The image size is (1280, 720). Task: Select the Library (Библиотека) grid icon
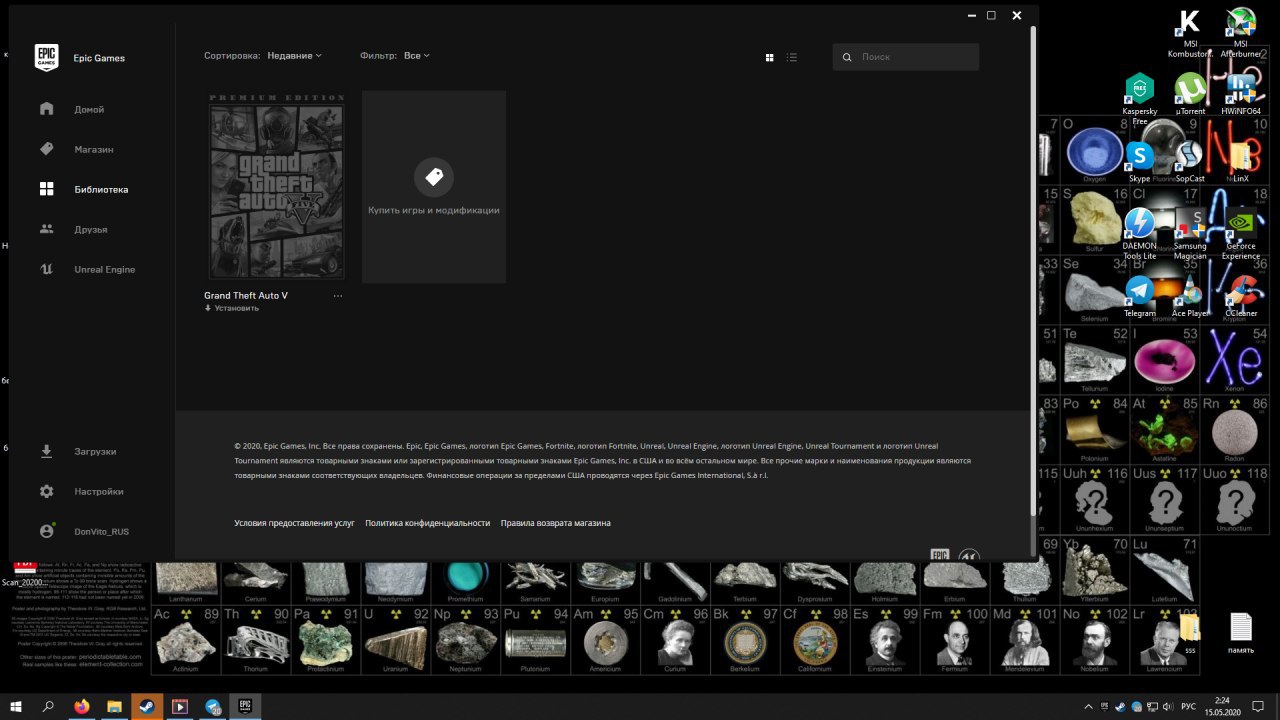pyautogui.click(x=46, y=189)
